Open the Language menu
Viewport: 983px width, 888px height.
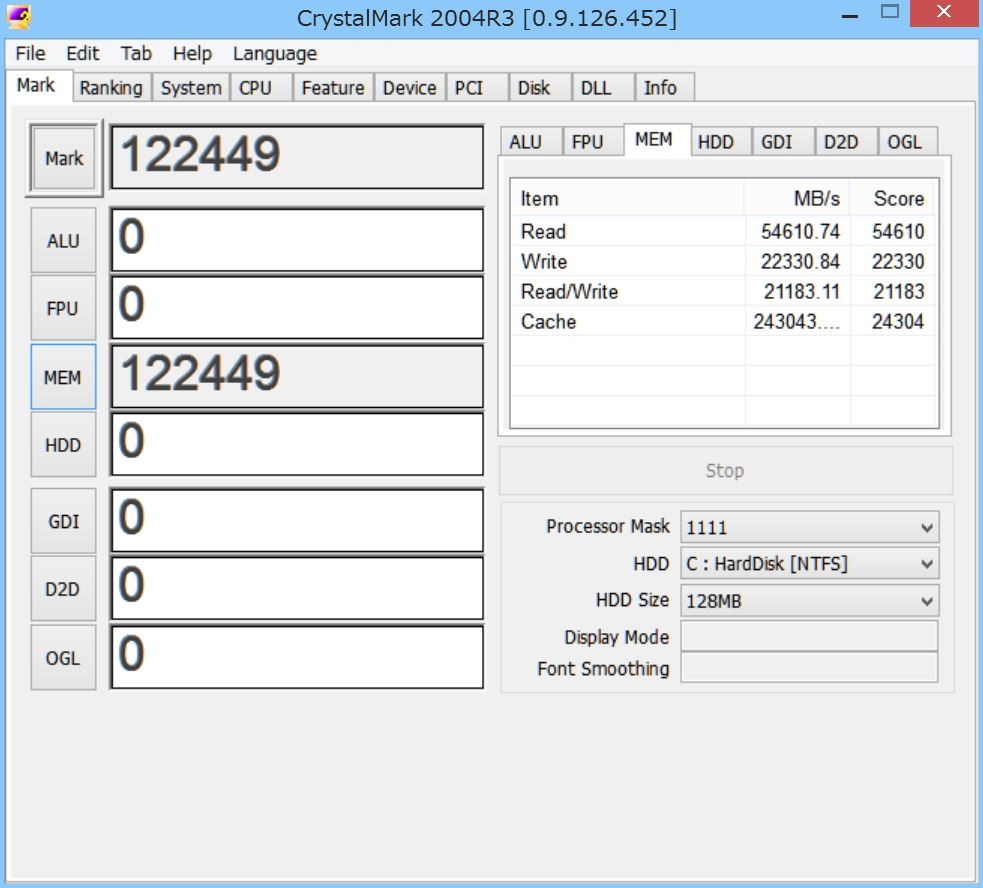click(274, 54)
